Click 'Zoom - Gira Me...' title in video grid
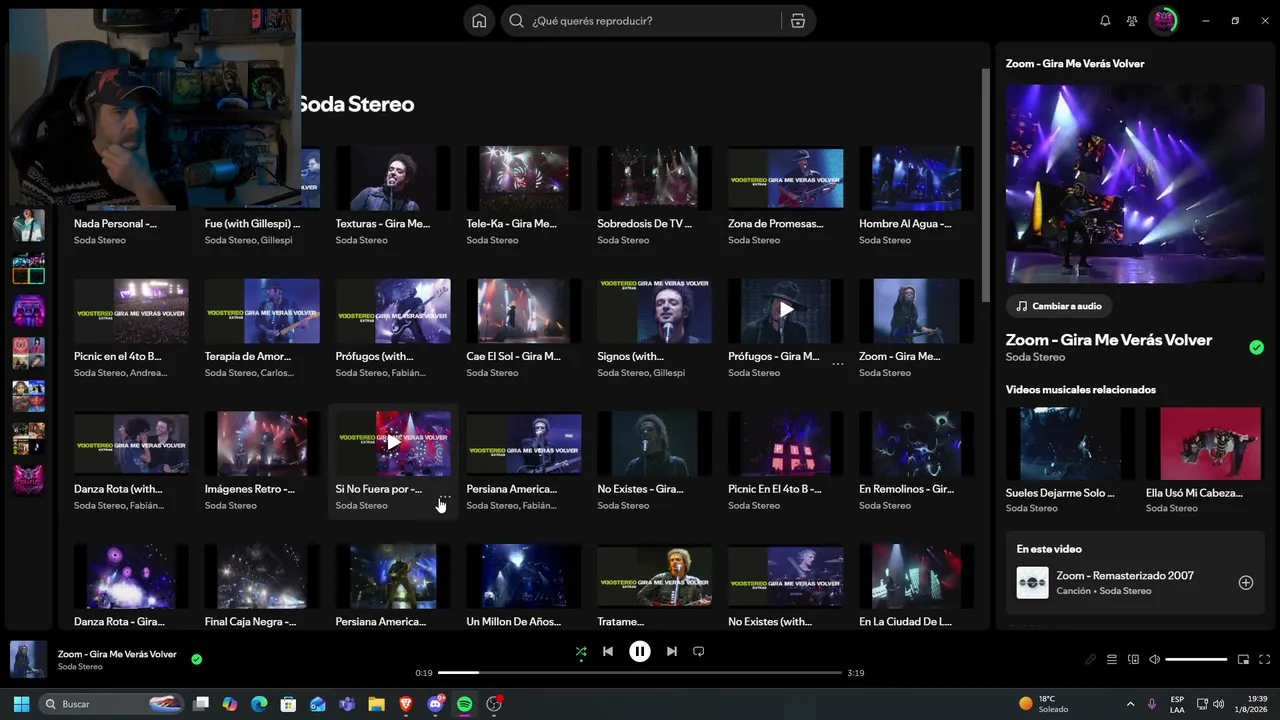The height and width of the screenshot is (720, 1280). 900,356
